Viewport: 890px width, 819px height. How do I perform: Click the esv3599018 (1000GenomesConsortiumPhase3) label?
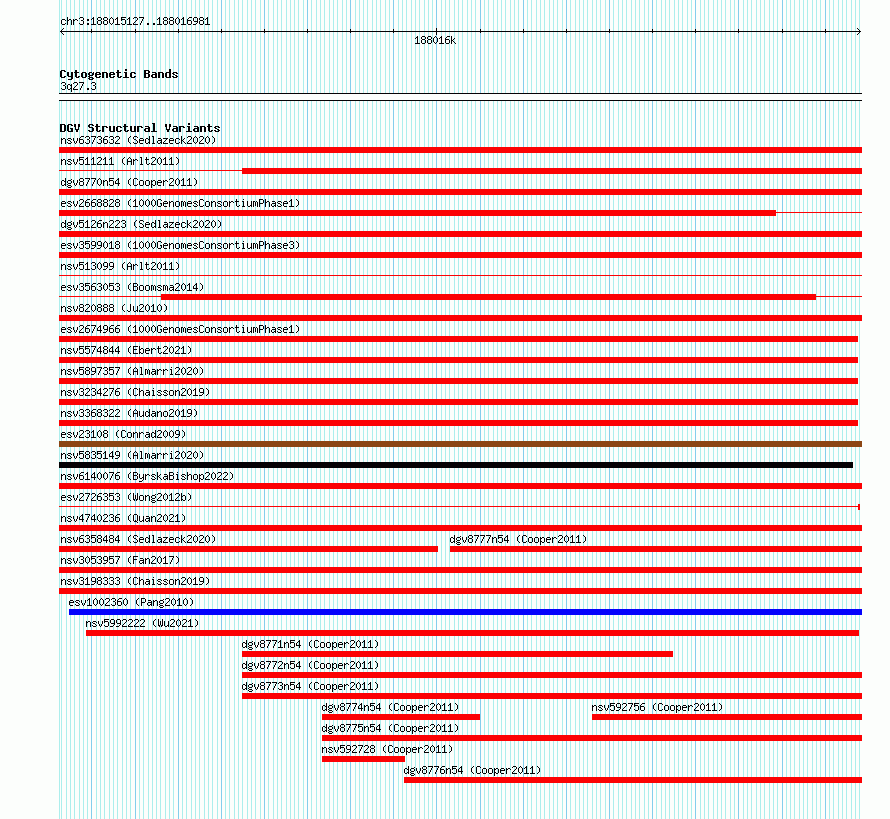(x=180, y=245)
